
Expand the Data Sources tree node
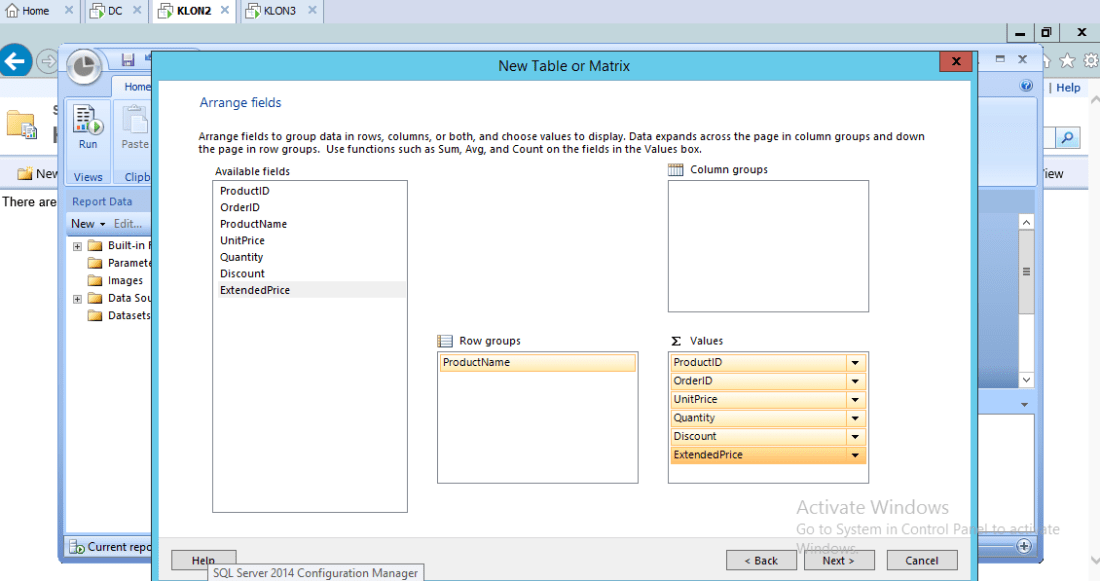[x=77, y=298]
